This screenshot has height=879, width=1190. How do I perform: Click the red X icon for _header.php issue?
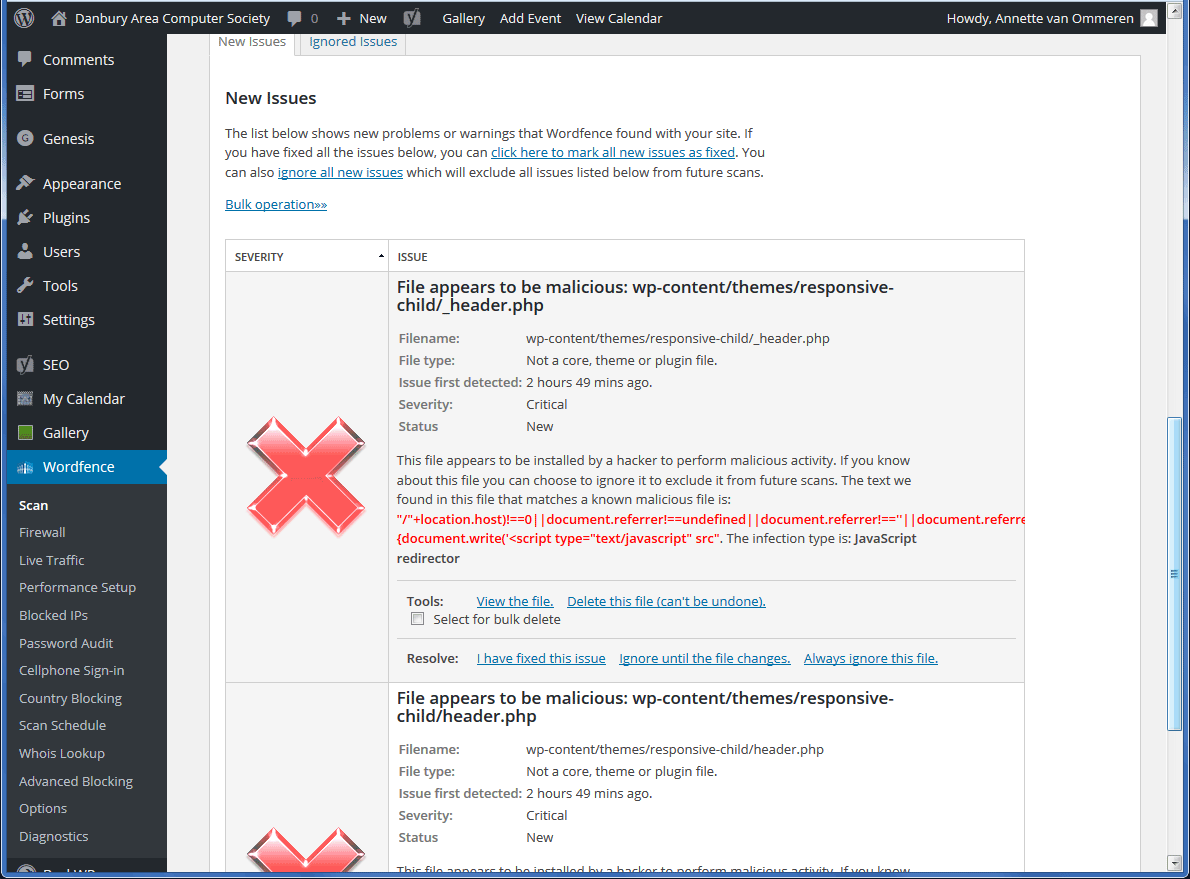[306, 476]
